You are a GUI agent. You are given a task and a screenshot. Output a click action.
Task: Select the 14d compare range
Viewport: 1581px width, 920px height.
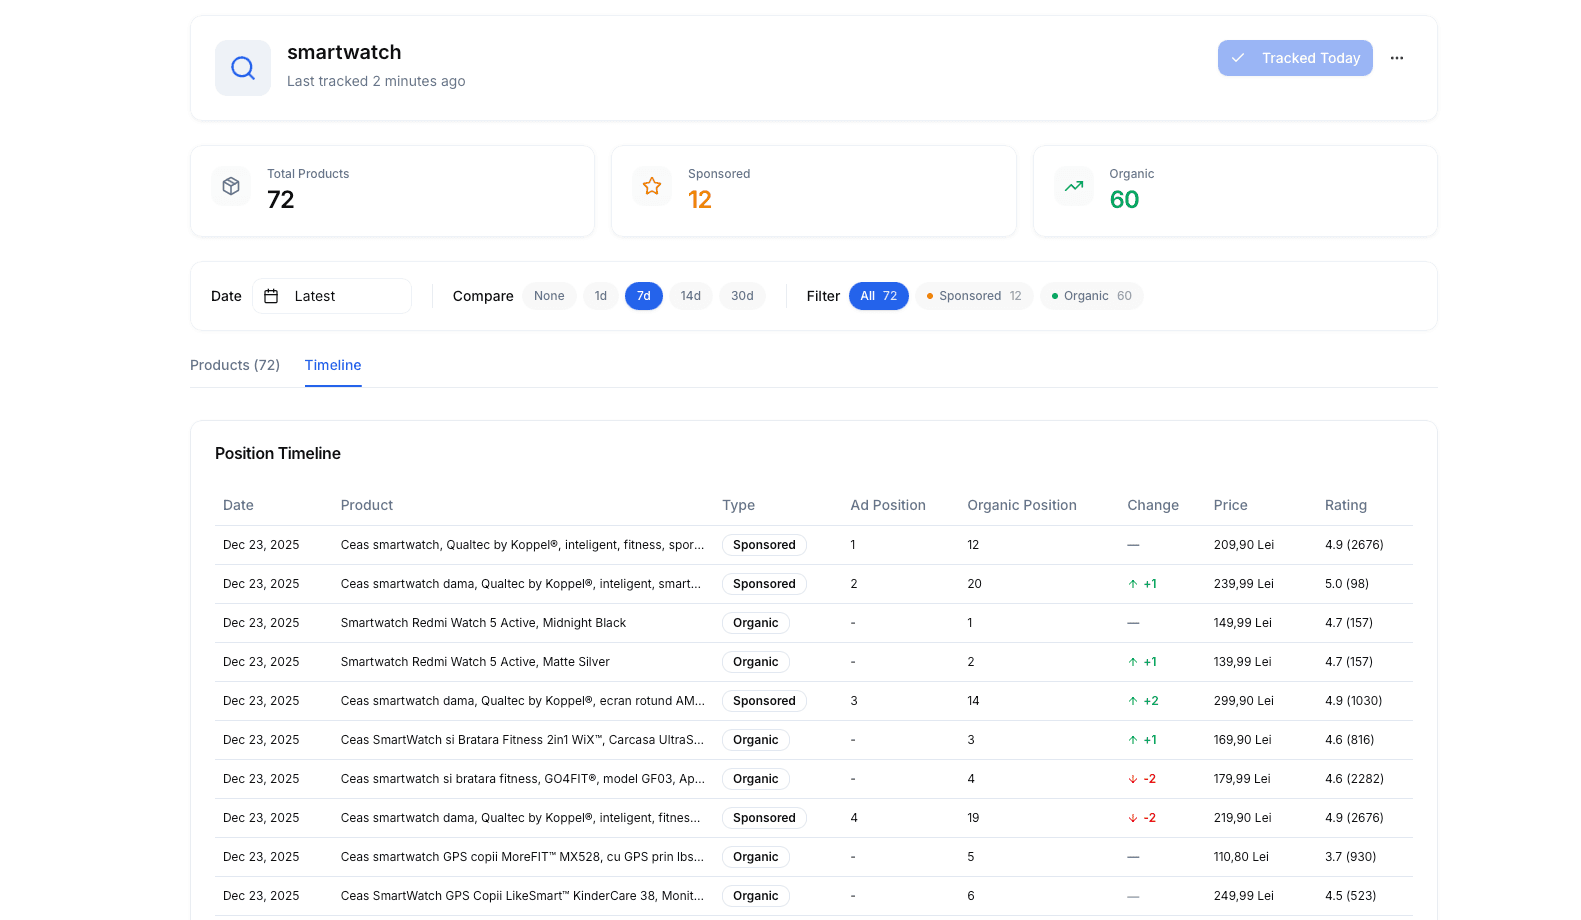[x=690, y=296]
